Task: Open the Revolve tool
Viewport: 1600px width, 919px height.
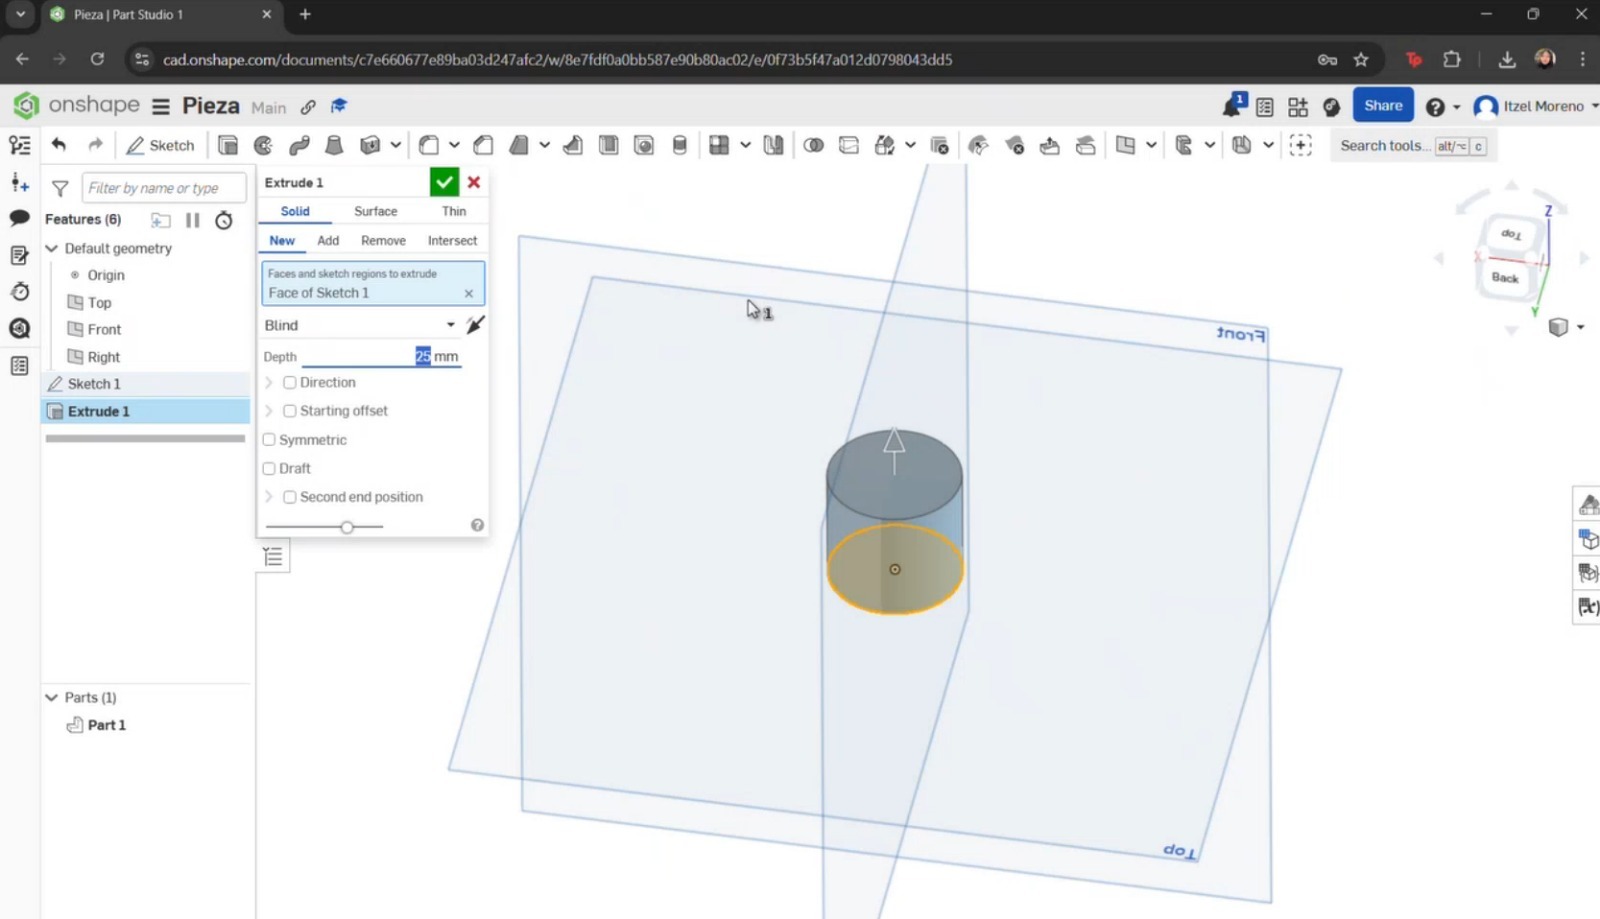Action: pyautogui.click(x=261, y=145)
